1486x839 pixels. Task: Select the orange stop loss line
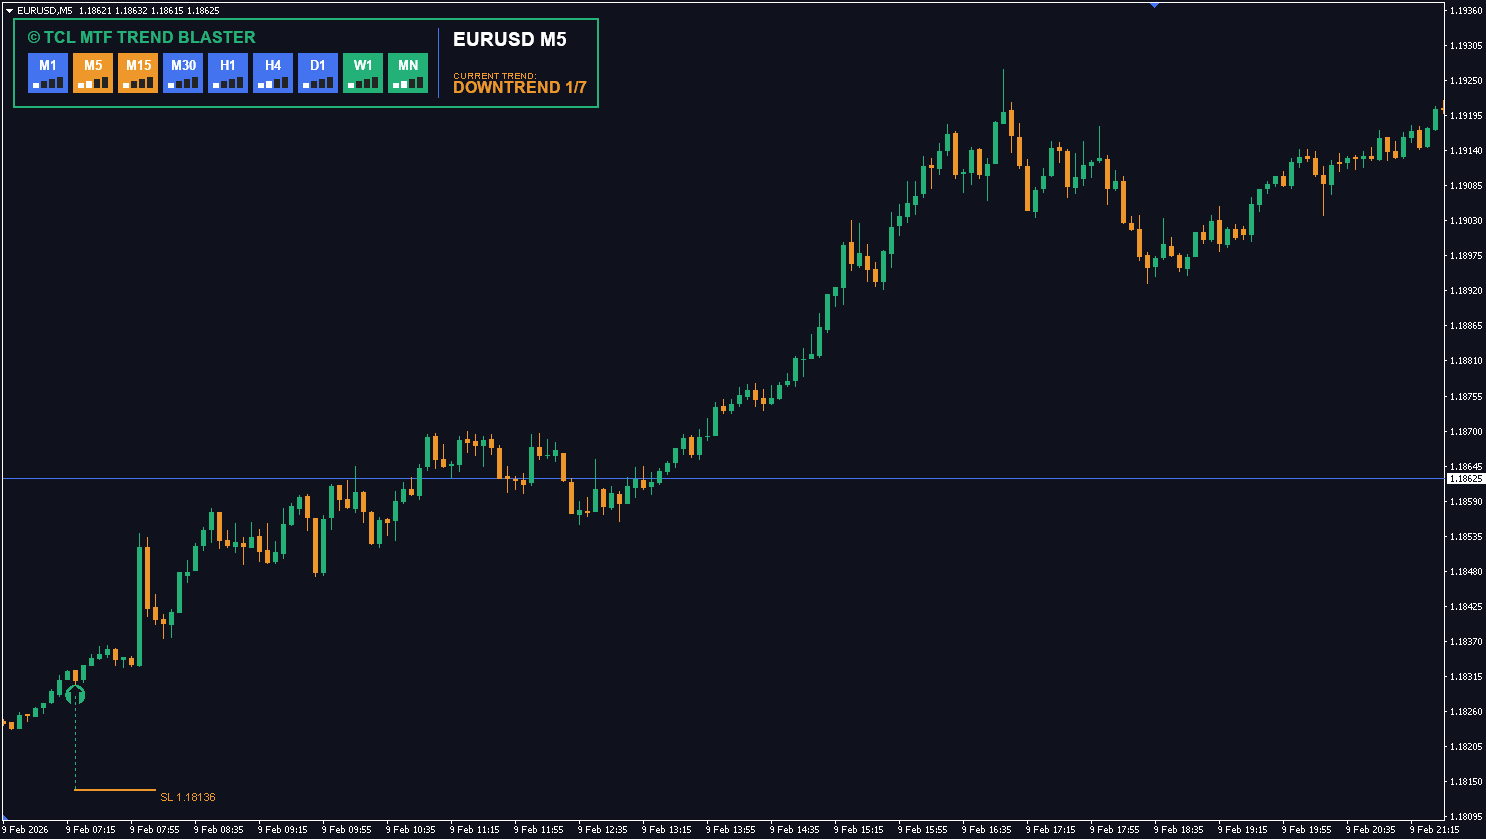pos(115,790)
